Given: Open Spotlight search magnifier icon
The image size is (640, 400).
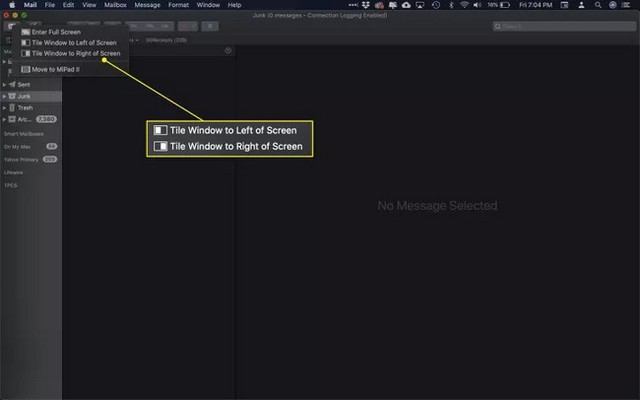Looking at the screenshot, I should point(598,5).
